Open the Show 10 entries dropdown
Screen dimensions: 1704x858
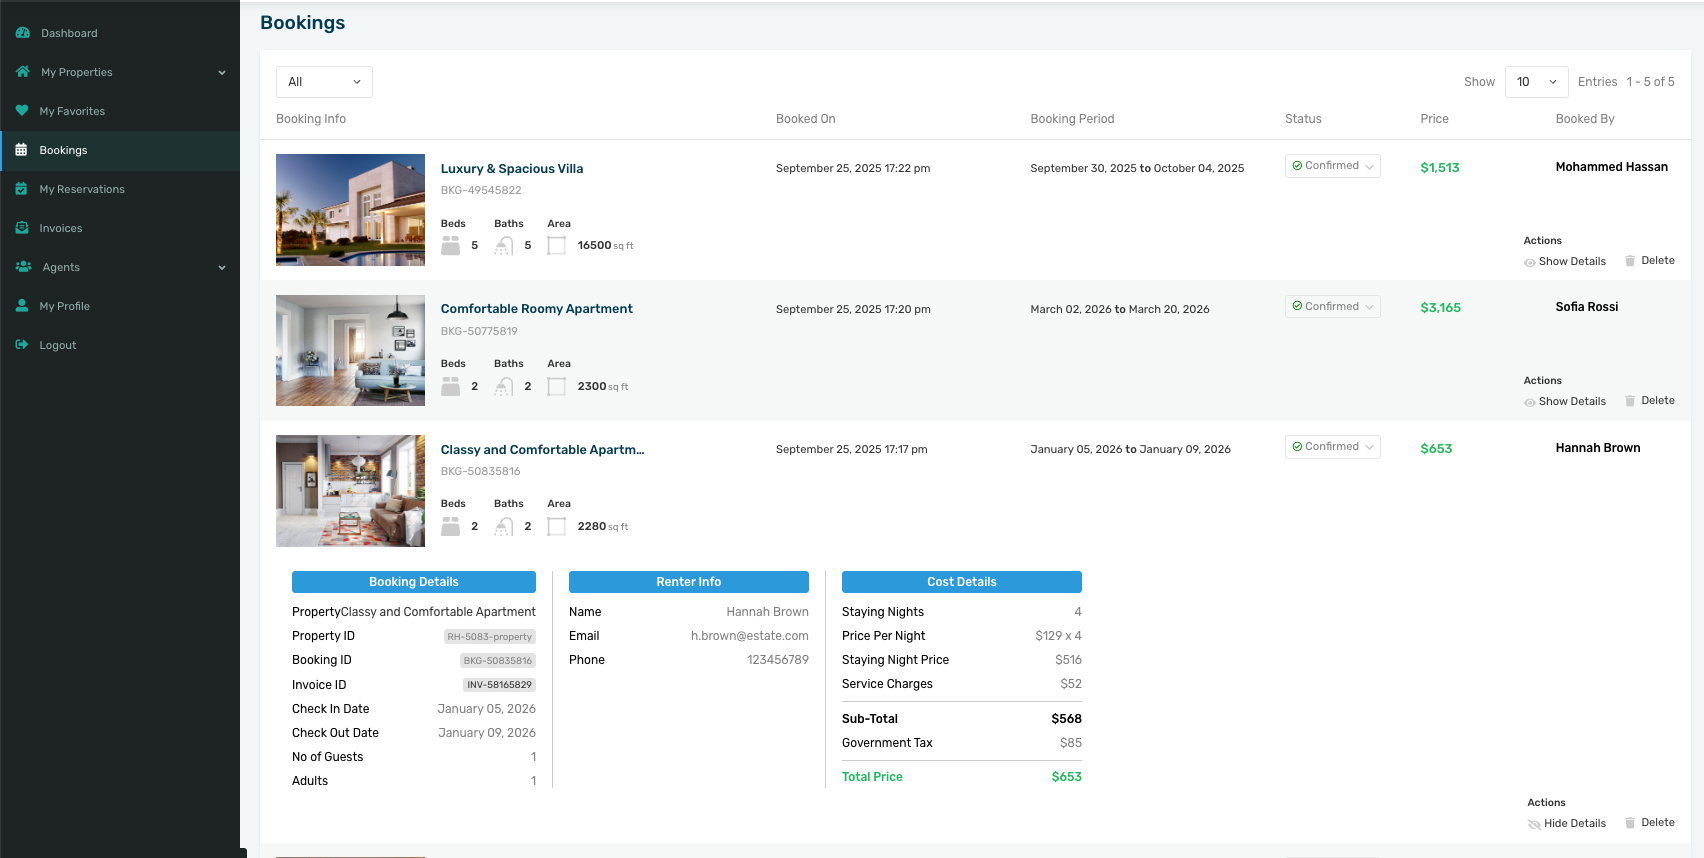1536,82
